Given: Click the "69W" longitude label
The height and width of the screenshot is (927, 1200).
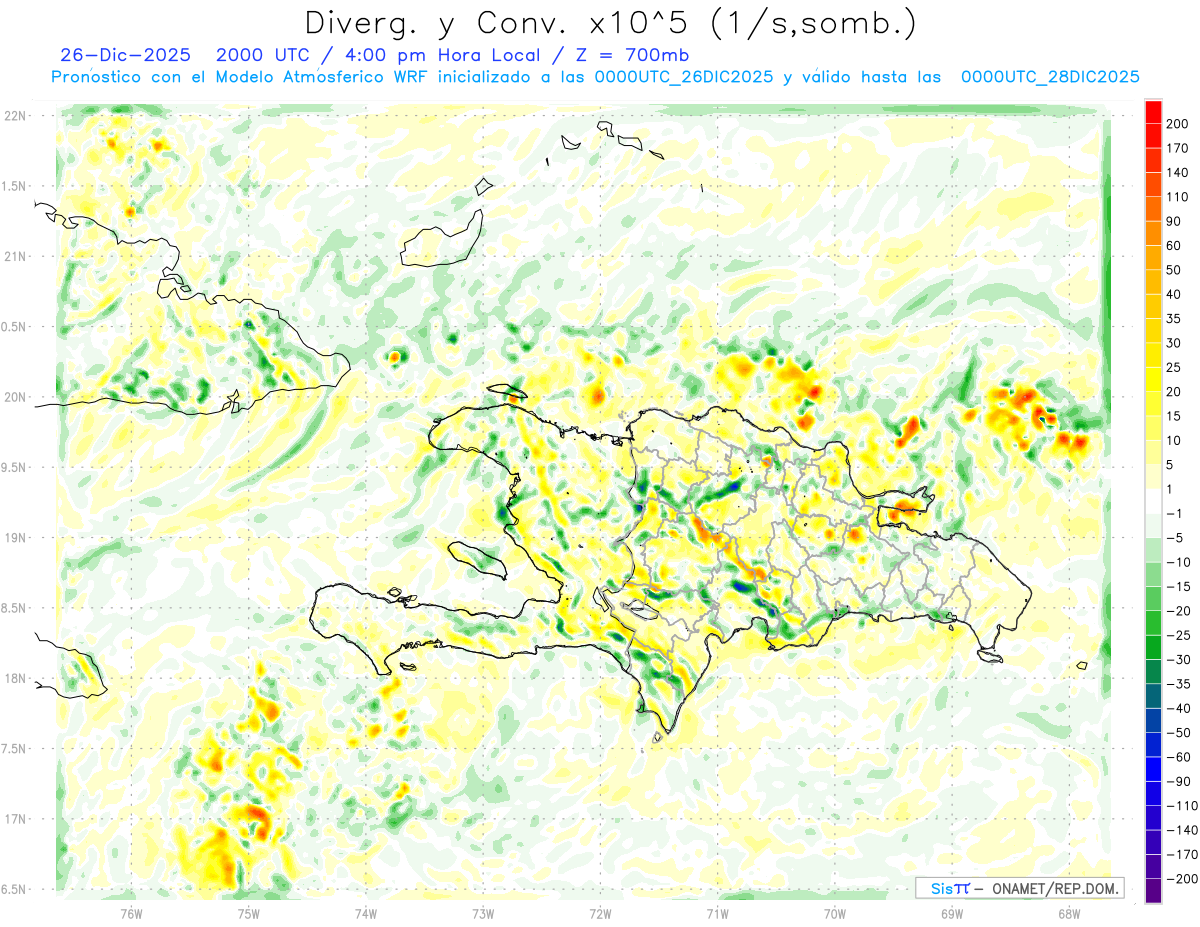Looking at the screenshot, I should pos(952,913).
